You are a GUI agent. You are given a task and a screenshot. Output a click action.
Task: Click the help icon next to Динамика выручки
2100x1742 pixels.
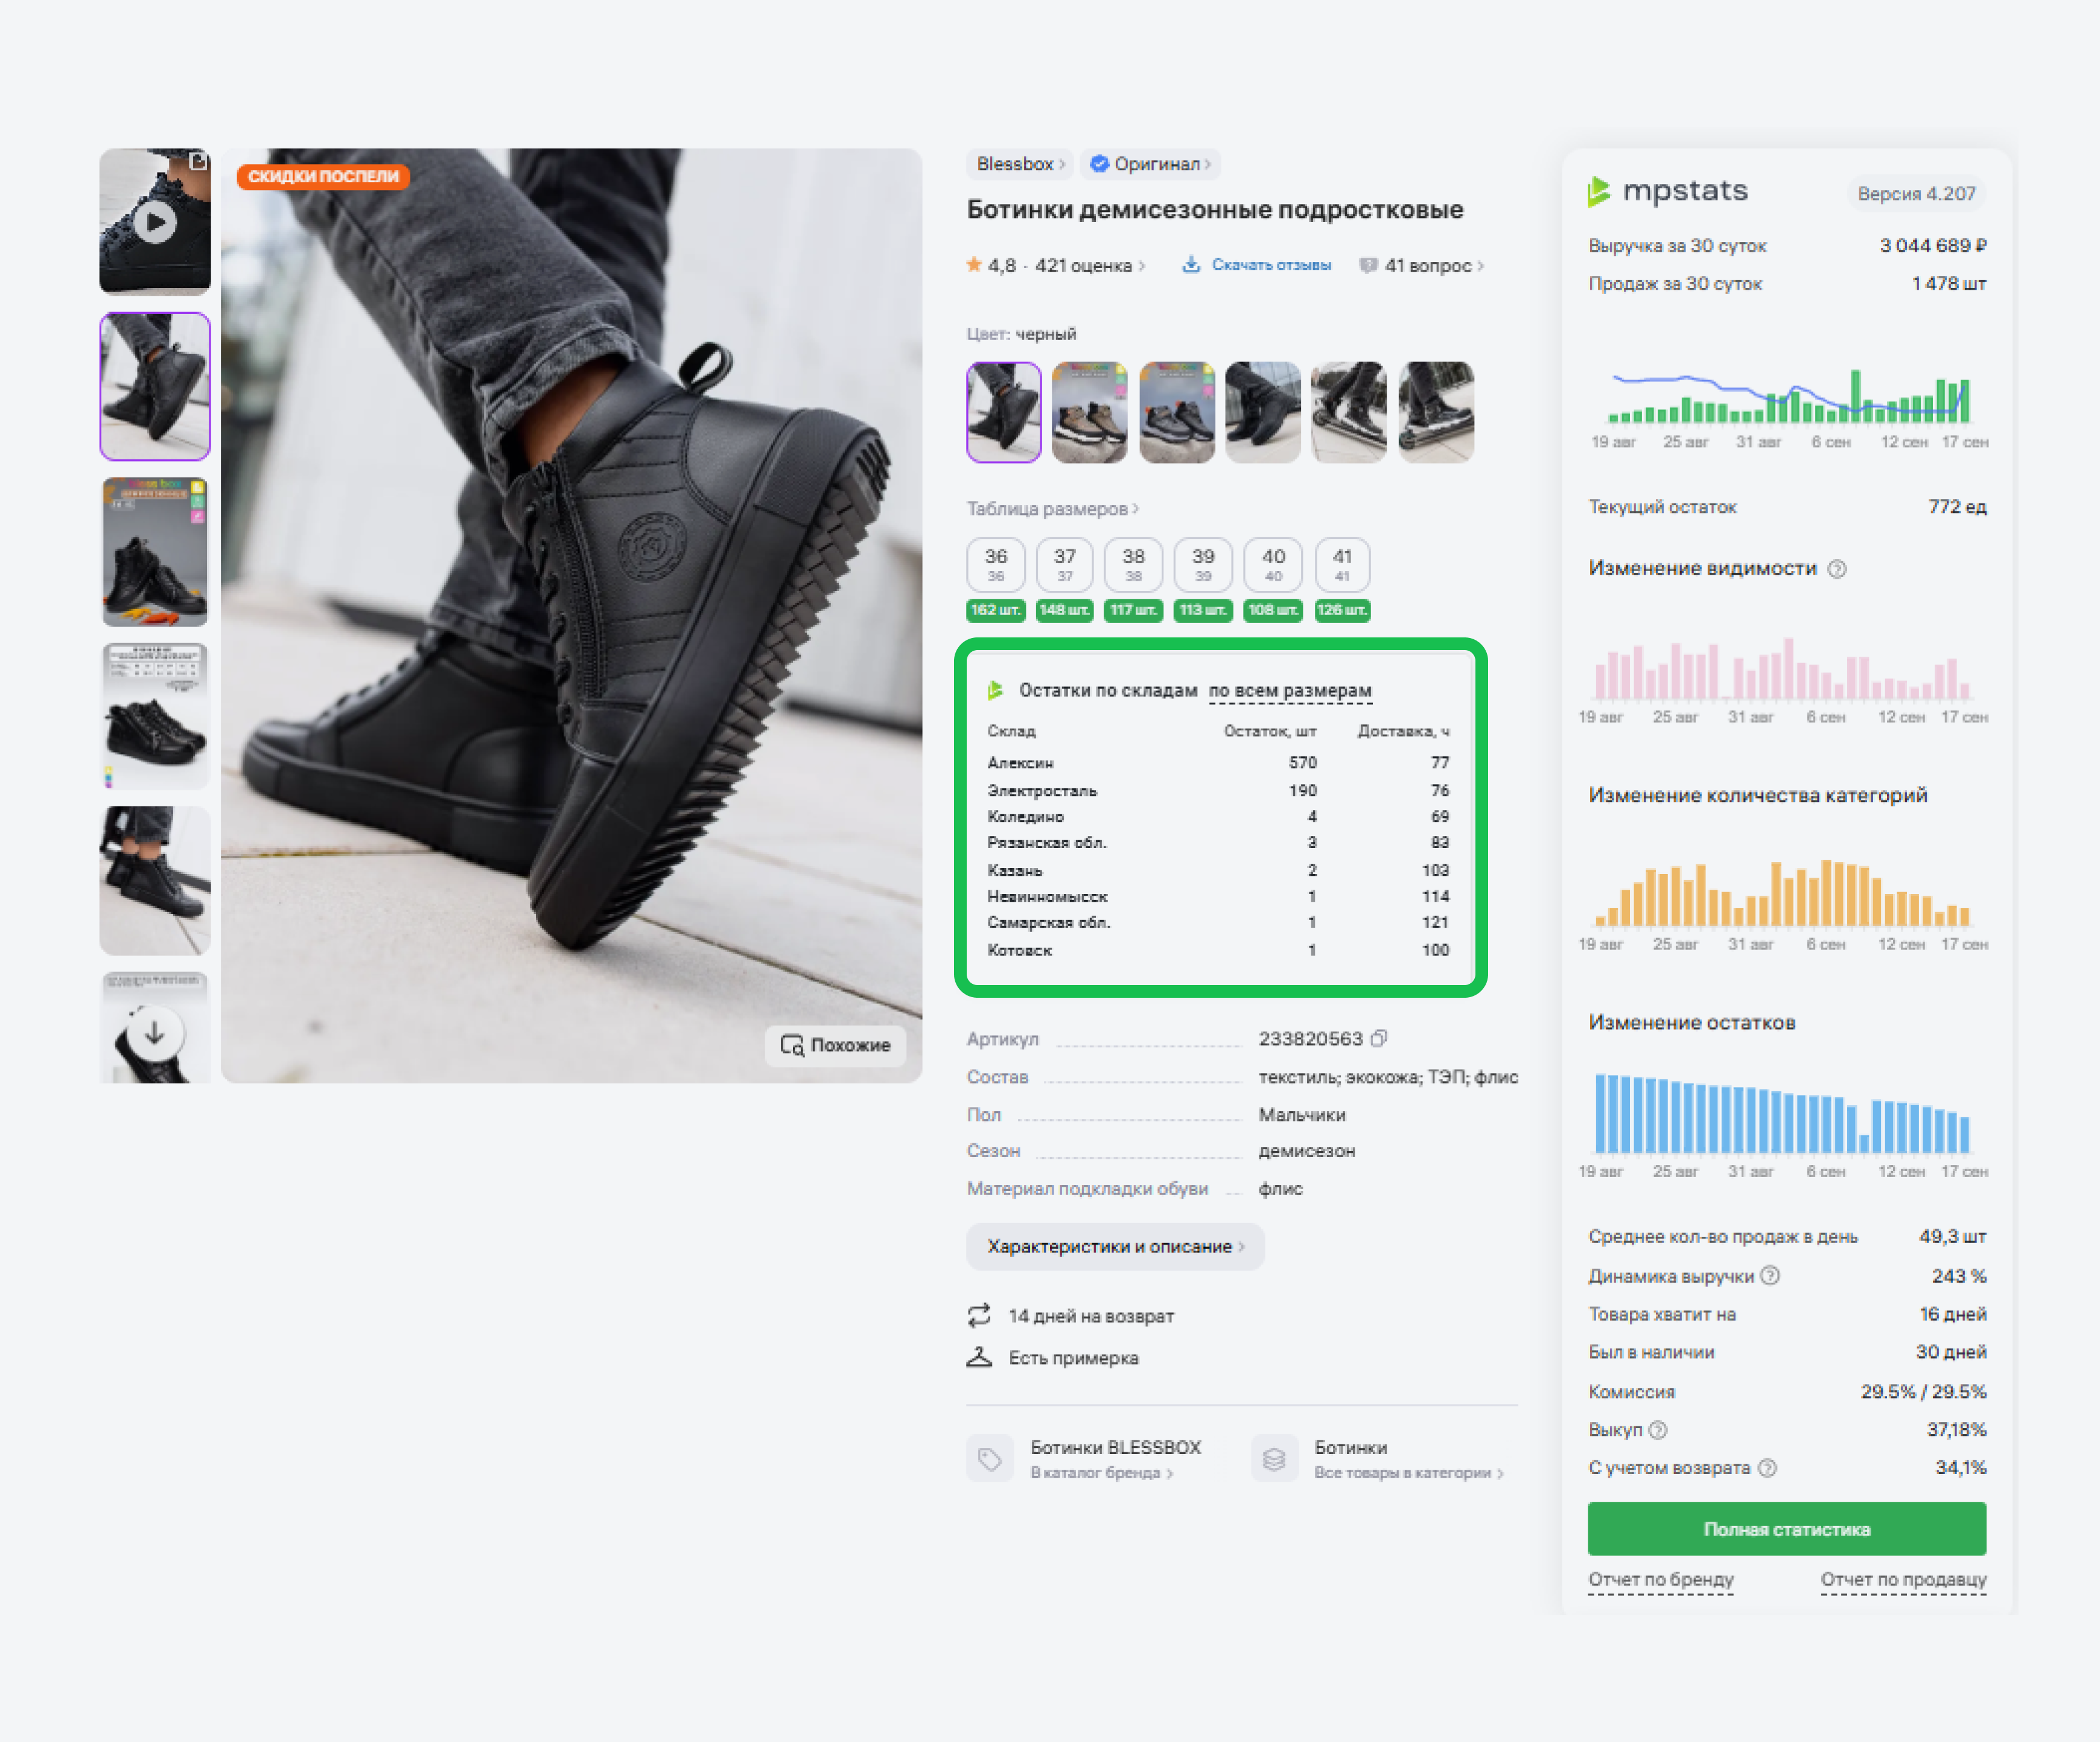tap(1770, 1276)
